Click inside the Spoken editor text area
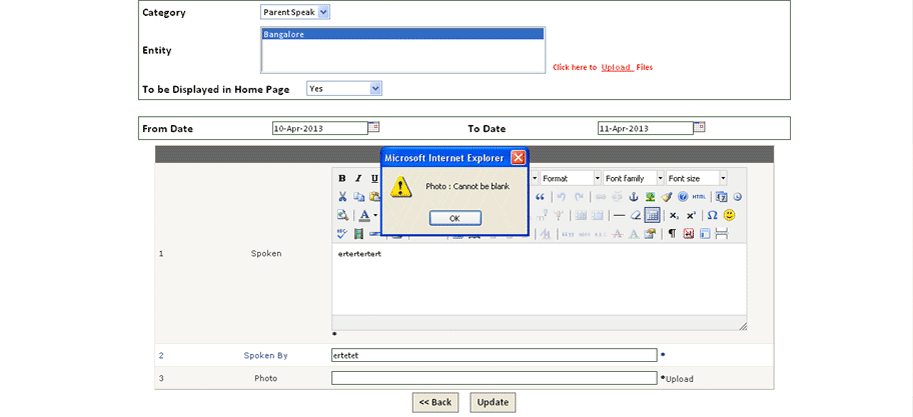Image resolution: width=913 pixels, height=417 pixels. 539,280
